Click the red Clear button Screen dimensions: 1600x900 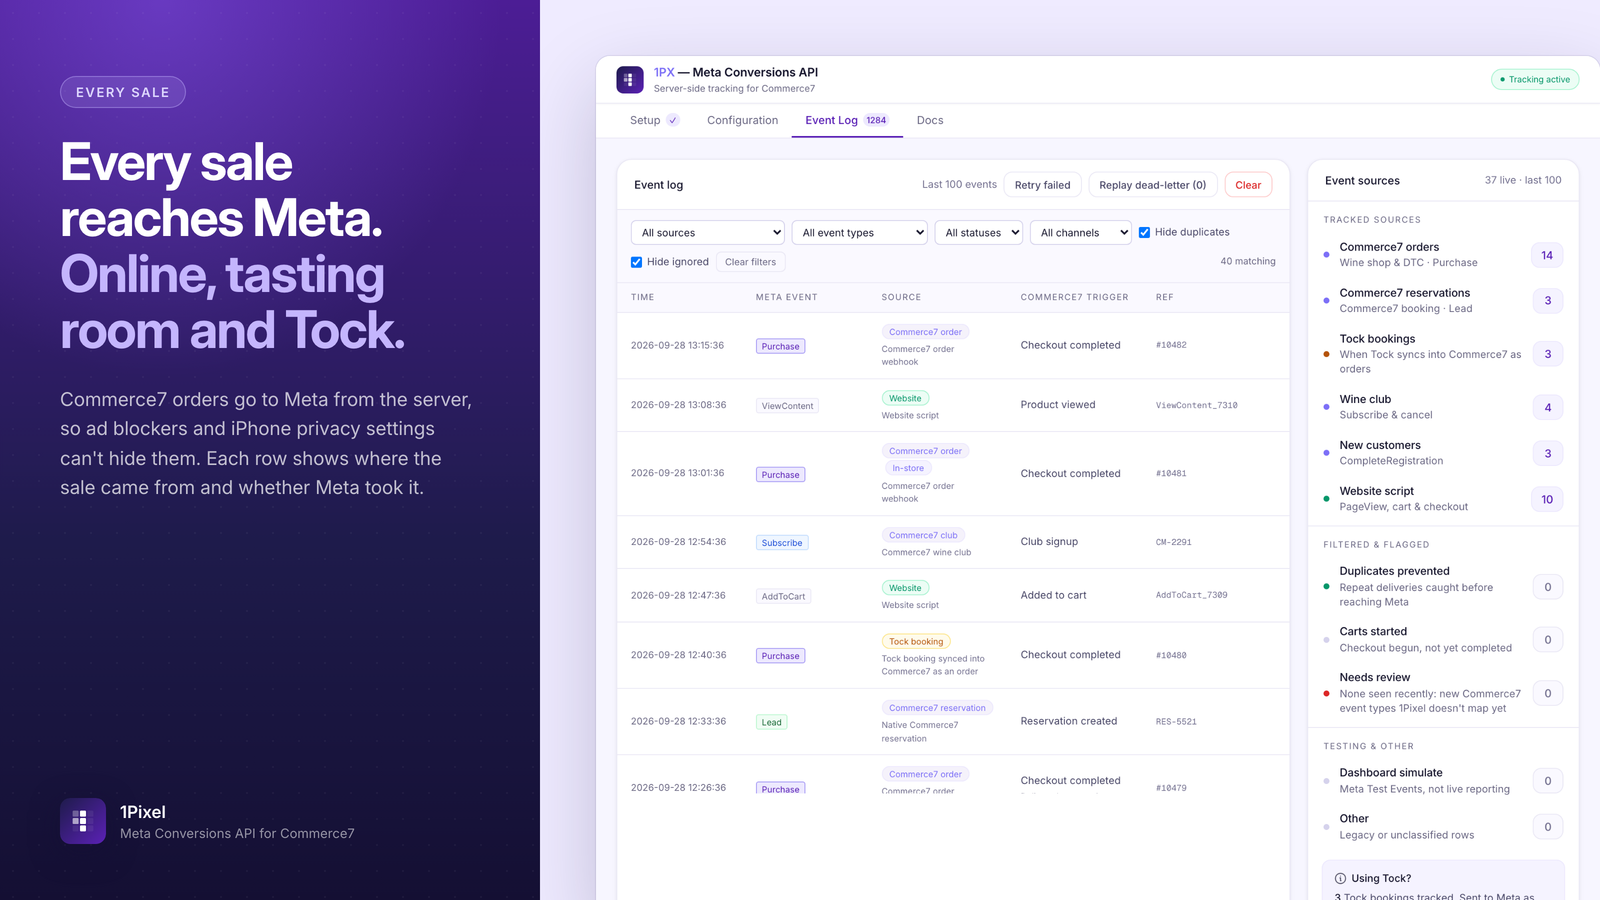click(1248, 185)
